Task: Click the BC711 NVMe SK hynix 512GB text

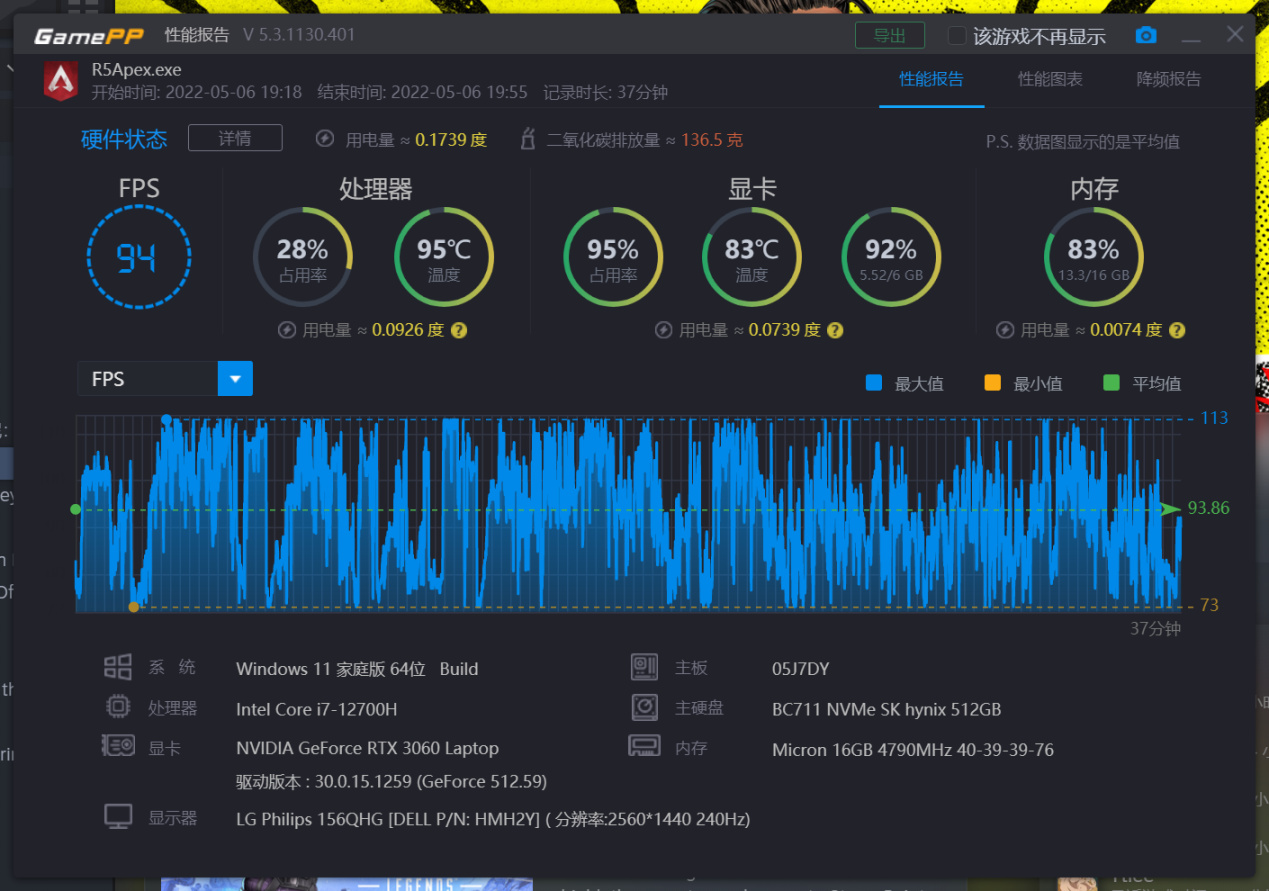Action: [x=886, y=709]
